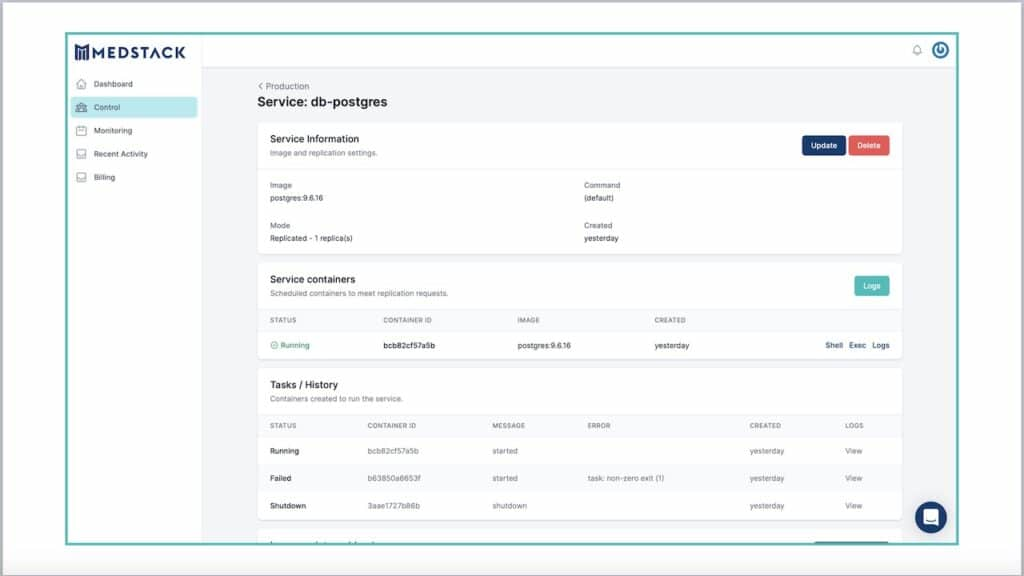
Task: Open Logs for service containers
Action: (872, 286)
